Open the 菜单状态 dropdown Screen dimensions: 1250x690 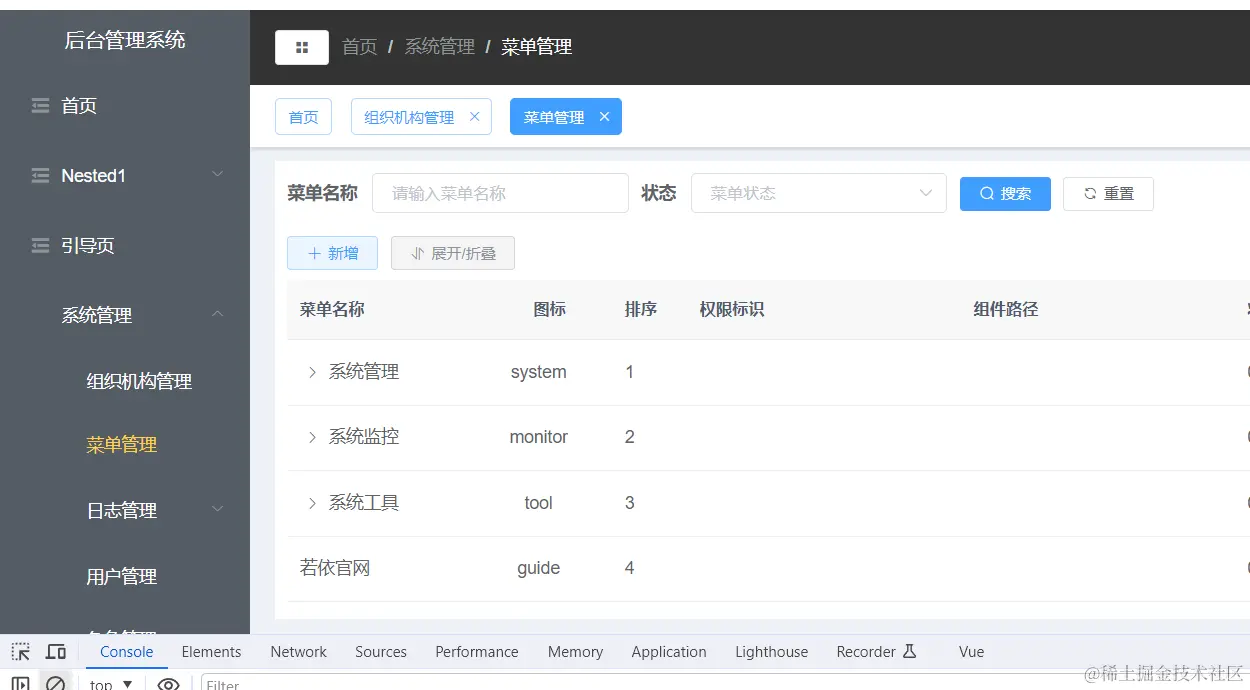tap(819, 193)
